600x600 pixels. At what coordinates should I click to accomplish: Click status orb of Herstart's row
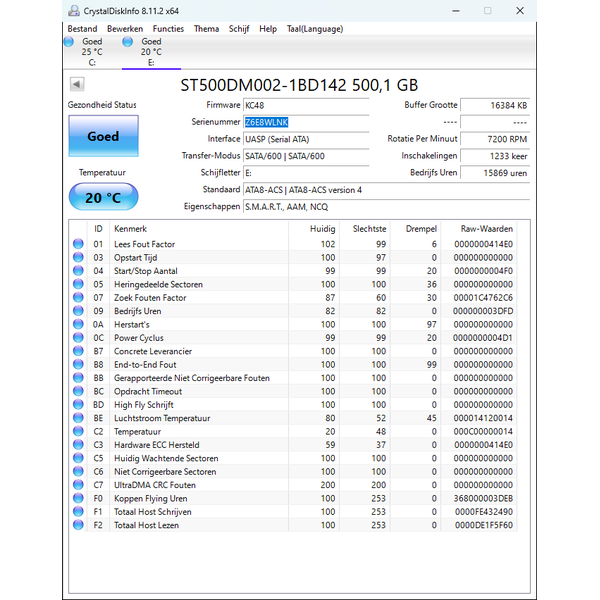click(x=78, y=324)
